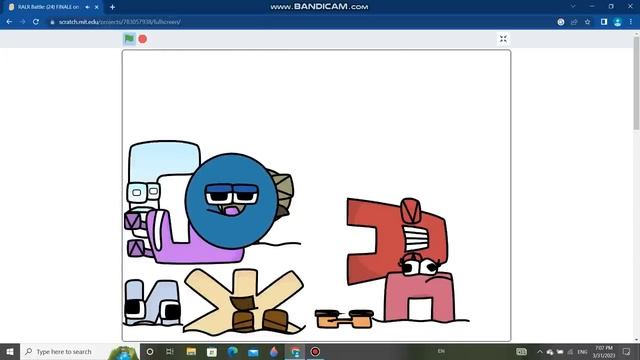Mute the tab using the speaker icon
The image size is (640, 360).
87,7
